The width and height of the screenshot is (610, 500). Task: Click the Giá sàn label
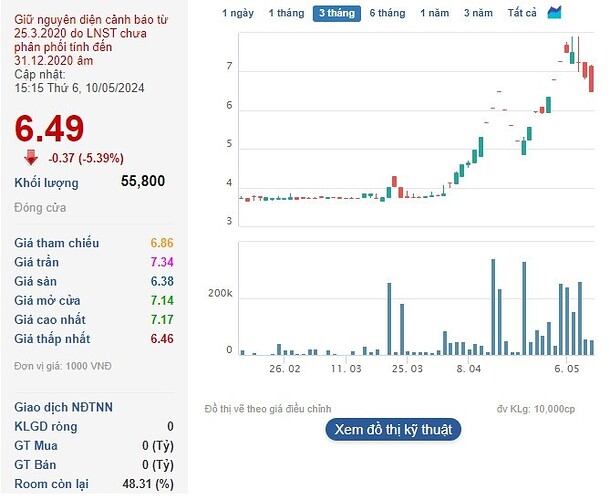click(35, 281)
